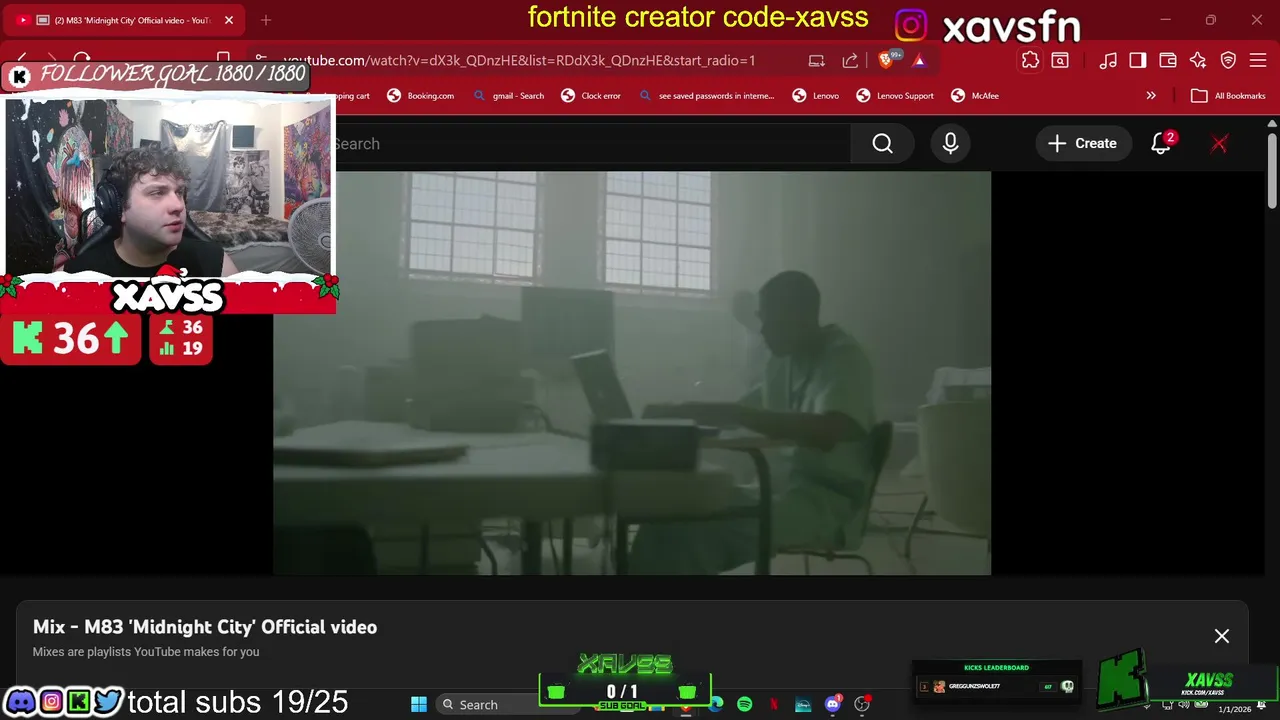Toggle the browser sidebar panel
This screenshot has height=720, width=1280.
[1138, 60]
